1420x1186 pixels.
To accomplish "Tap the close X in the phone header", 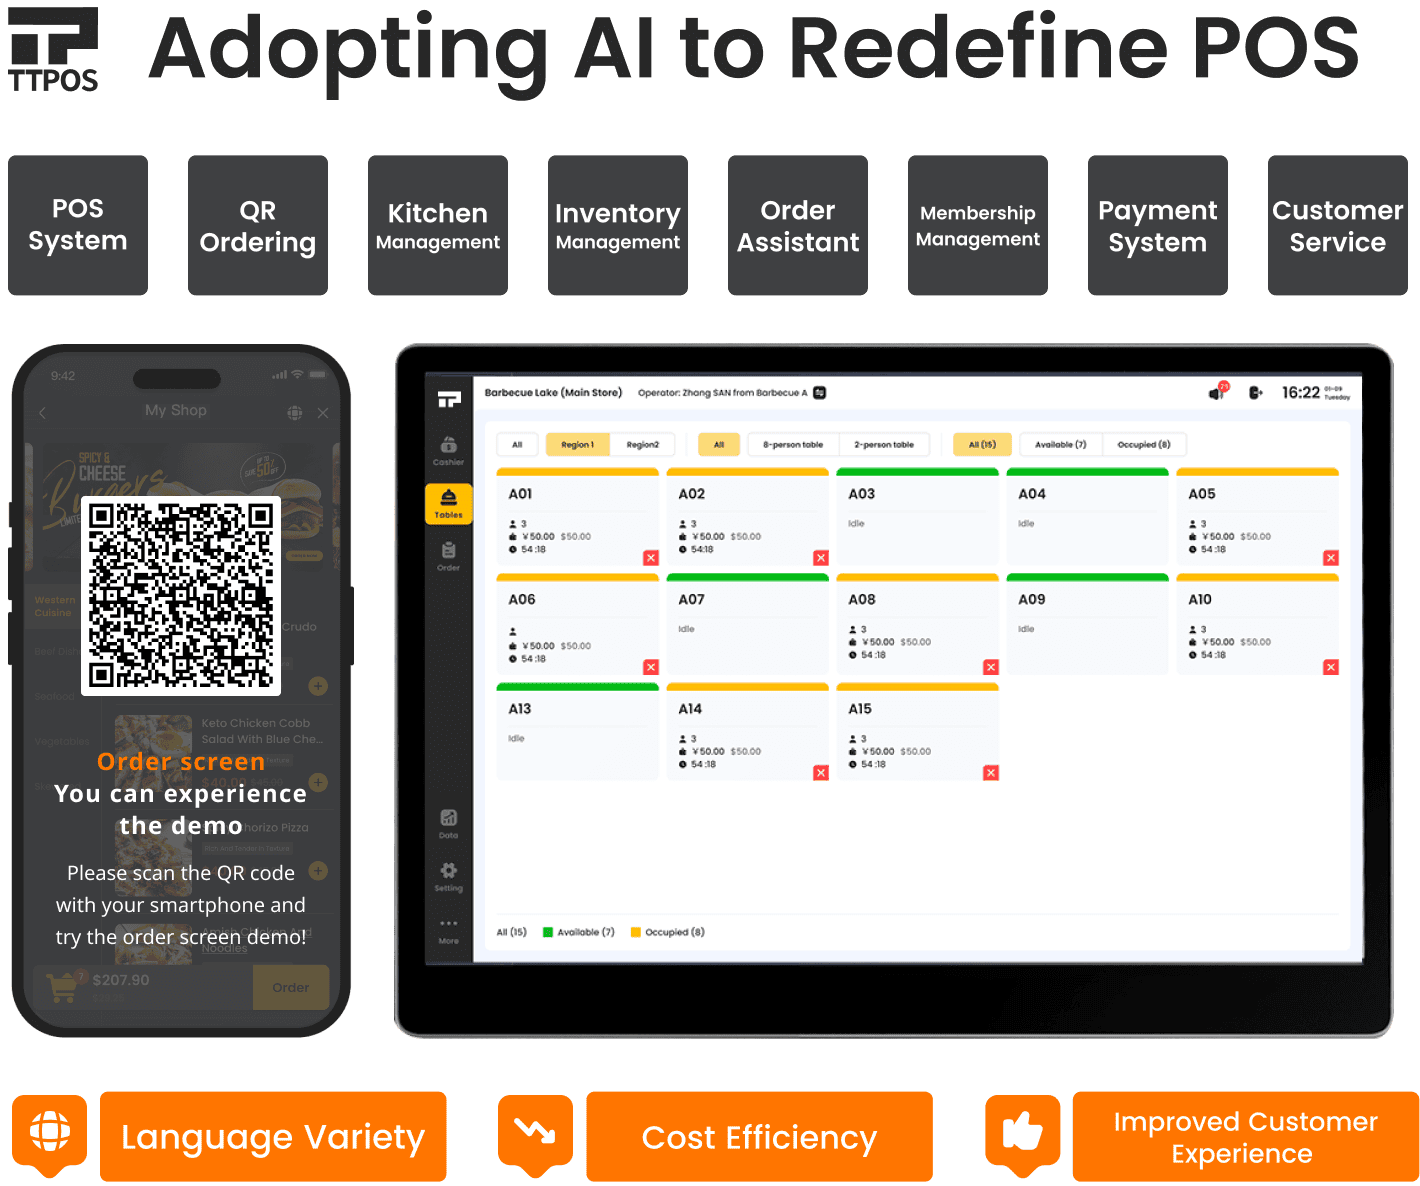I will [x=323, y=413].
